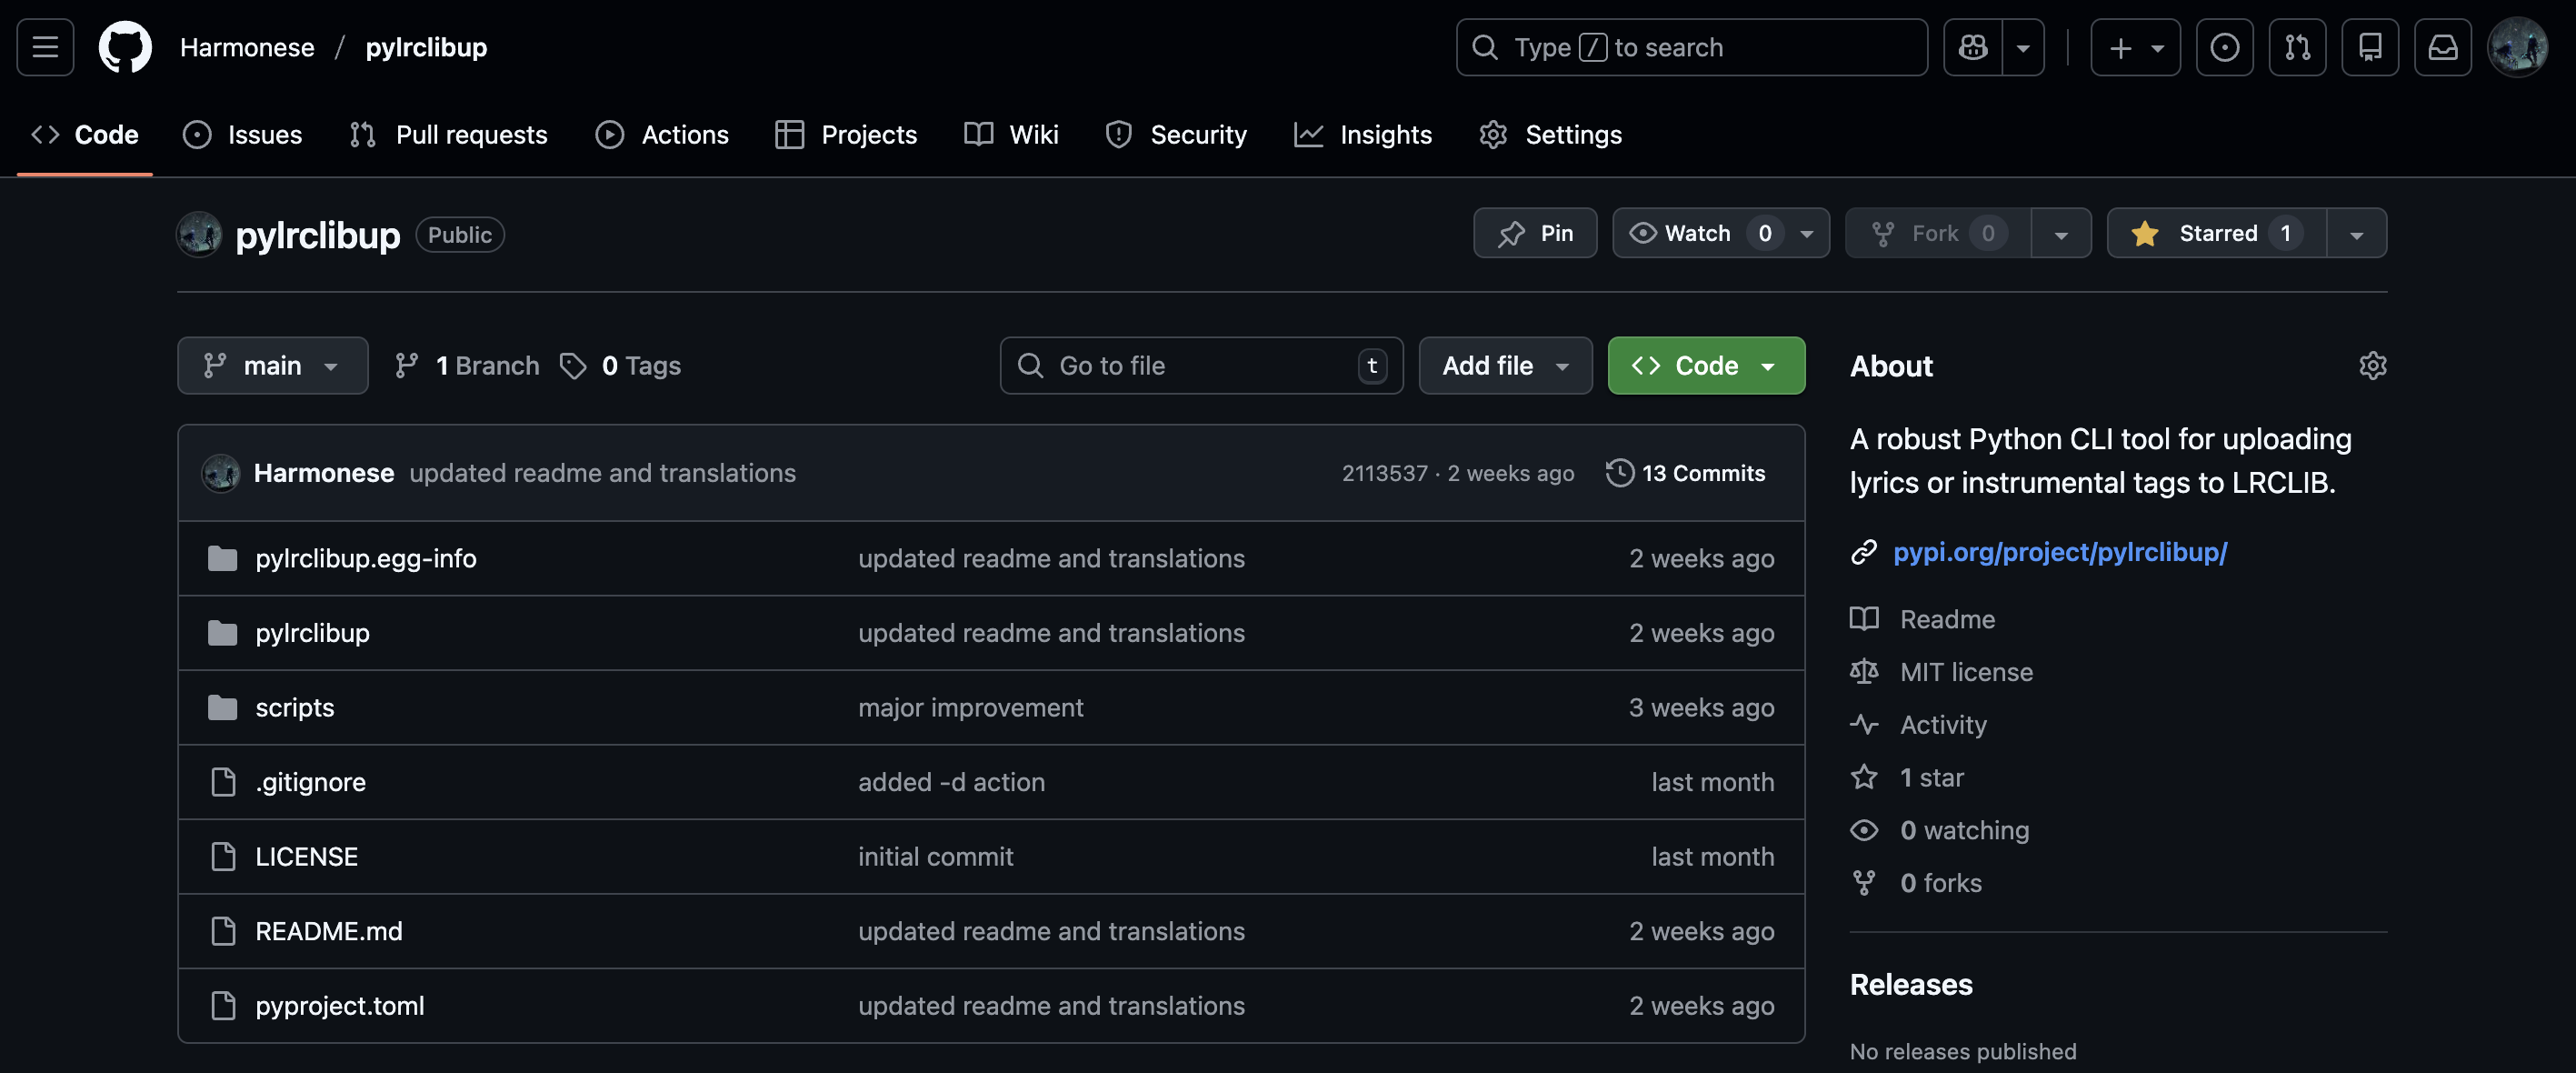Open the Add file dropdown
This screenshot has width=2576, height=1073.
point(1504,366)
